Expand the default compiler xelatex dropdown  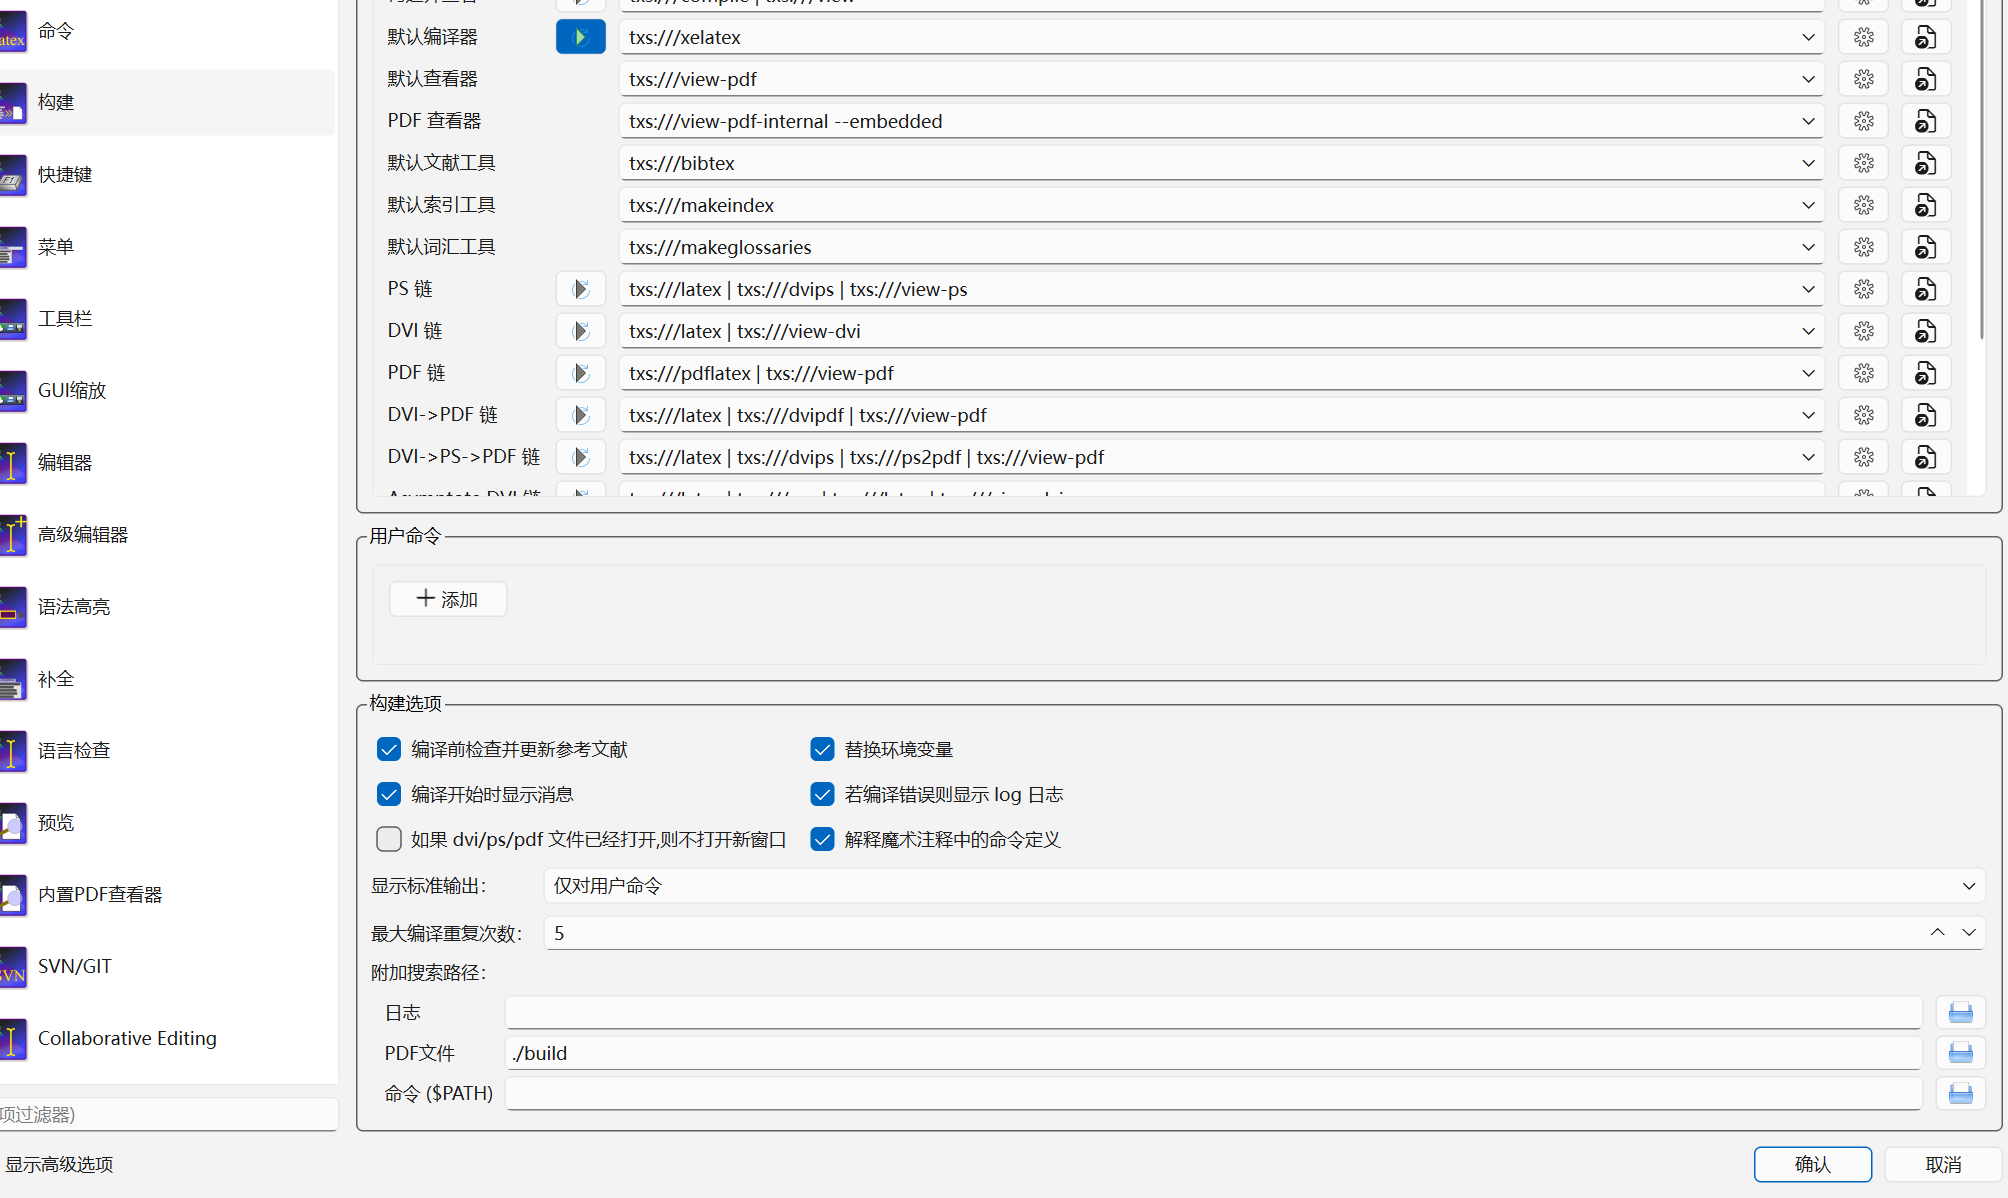coord(1808,37)
